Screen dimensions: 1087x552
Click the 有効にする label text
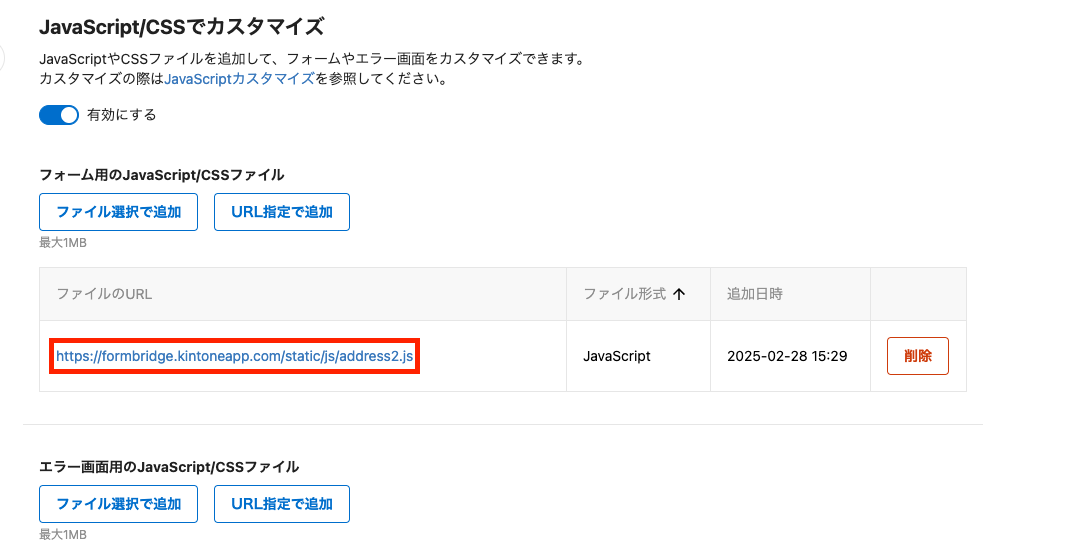point(121,115)
